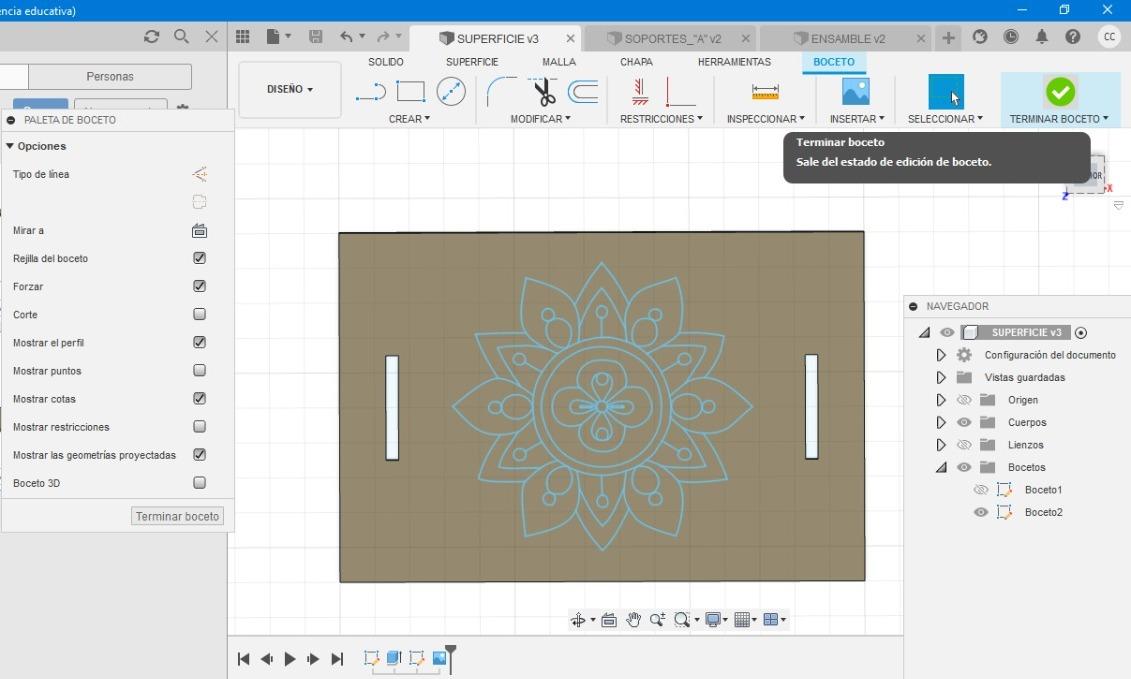The height and width of the screenshot is (679, 1131).
Task: Click the Save icon
Action: click(315, 37)
